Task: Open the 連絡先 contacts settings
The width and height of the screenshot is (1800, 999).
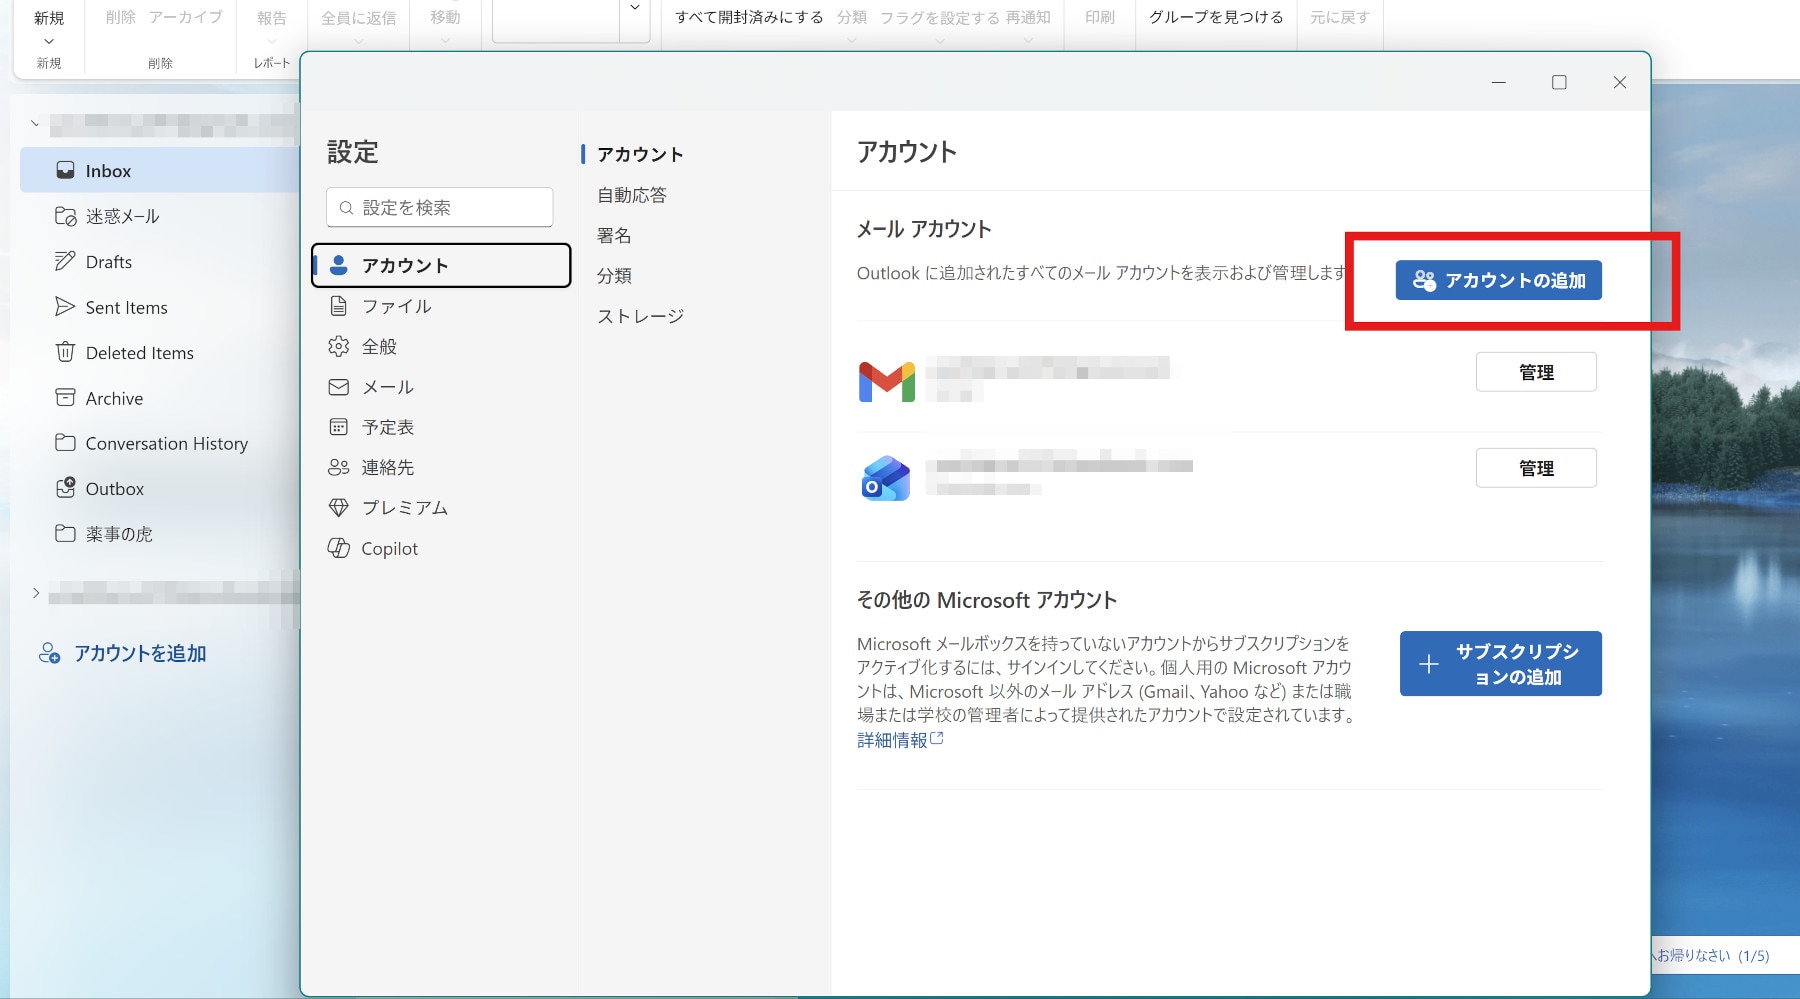Action: [x=387, y=467]
